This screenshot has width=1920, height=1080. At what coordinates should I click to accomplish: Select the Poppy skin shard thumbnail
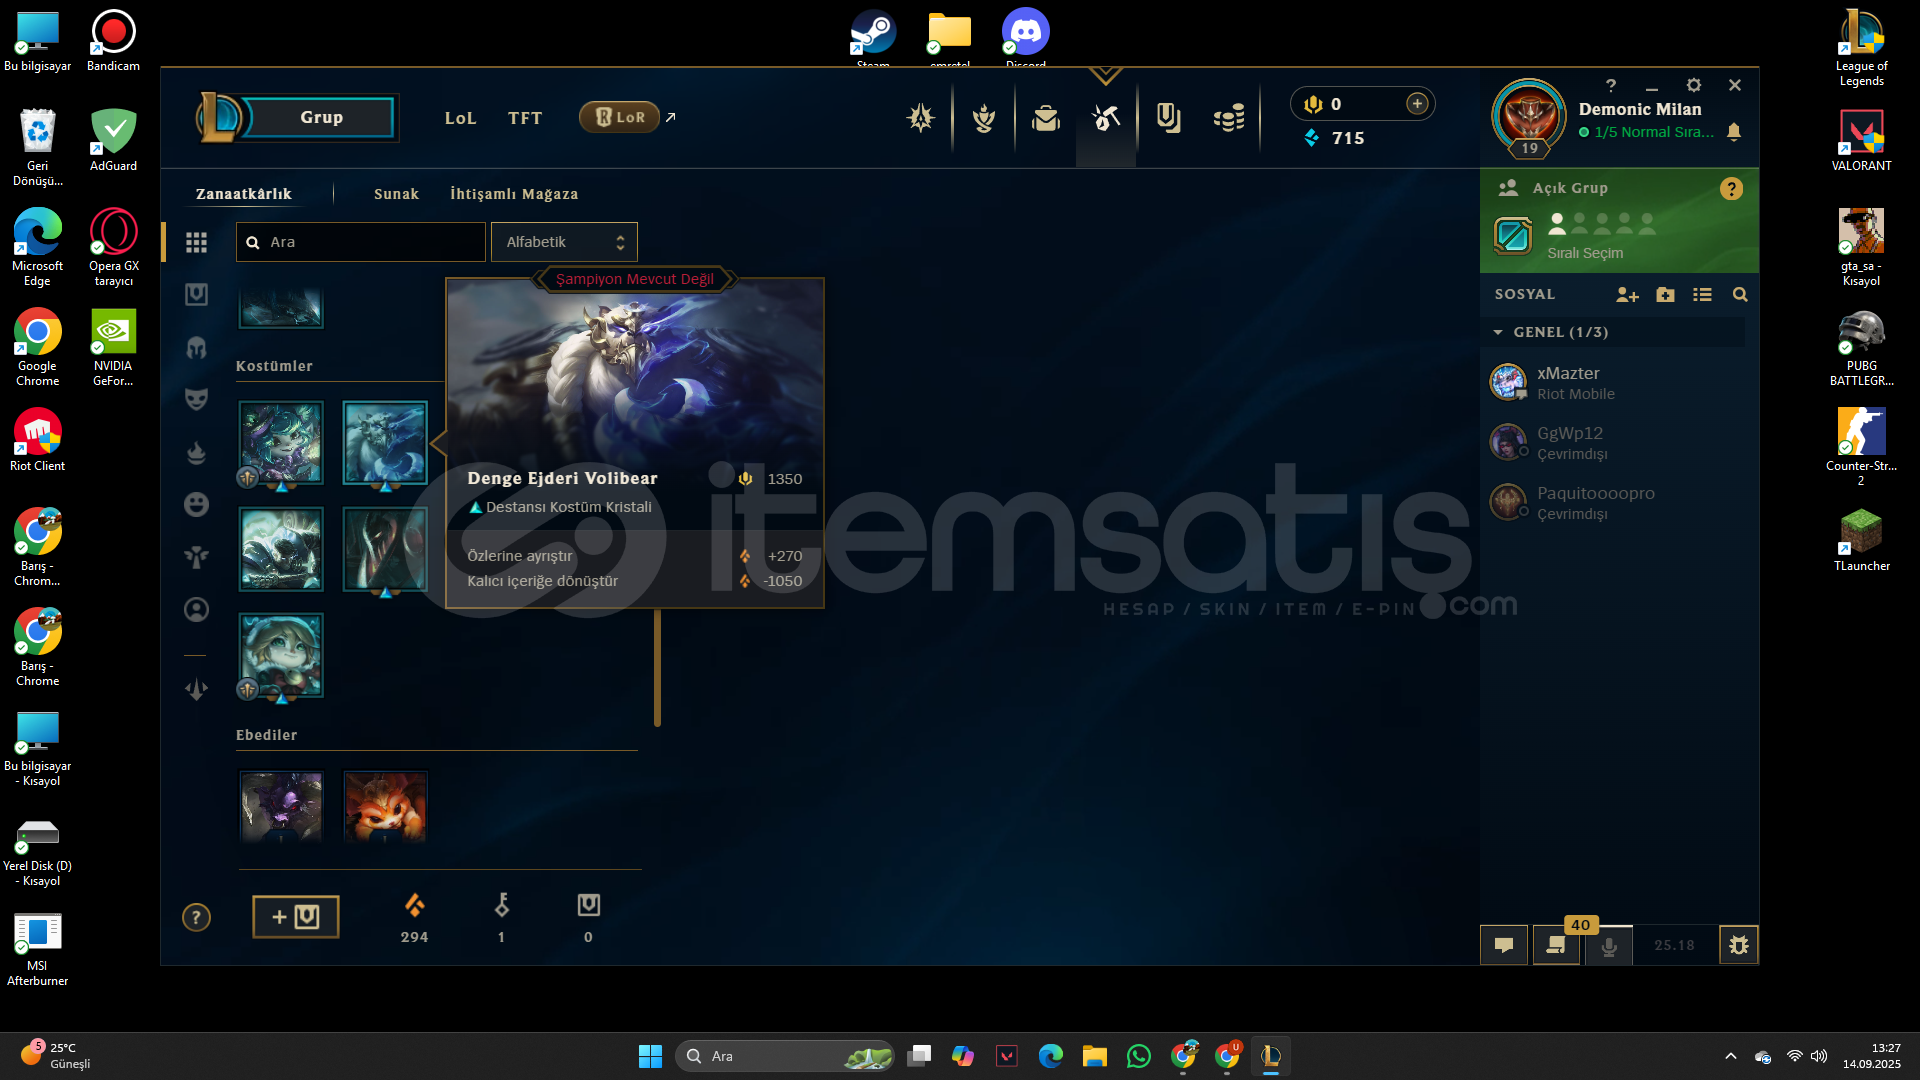coord(281,655)
